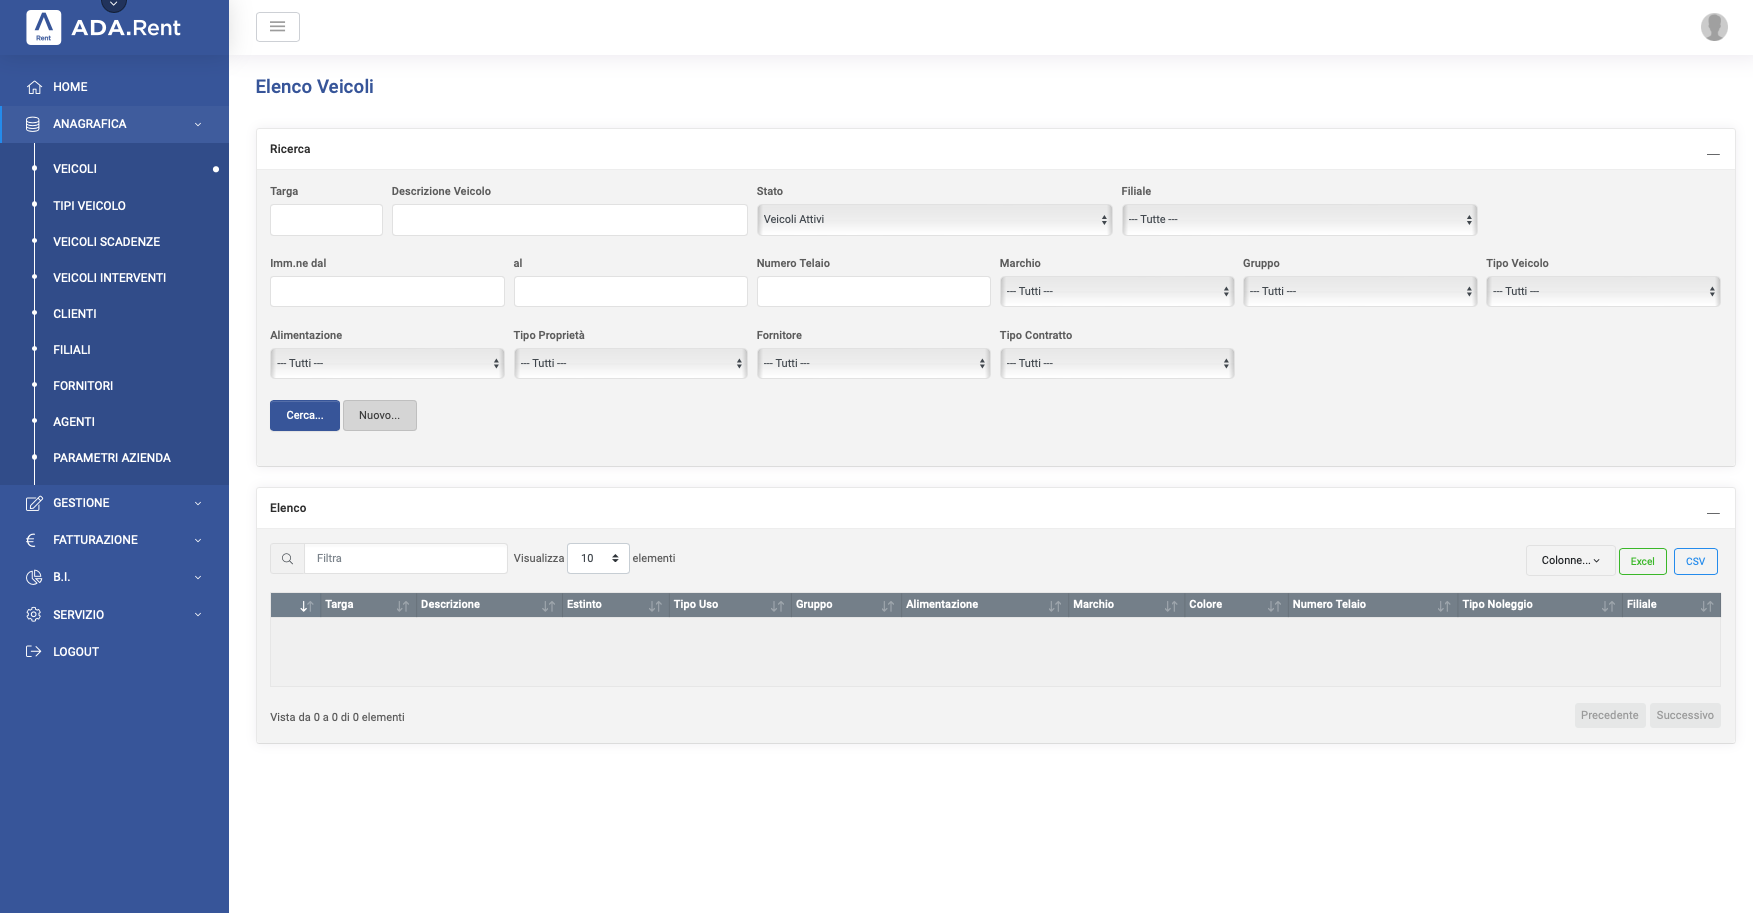Screen dimensions: 1753x913
Task: Focus the Descrizione Veicolo input field
Action: tap(569, 220)
